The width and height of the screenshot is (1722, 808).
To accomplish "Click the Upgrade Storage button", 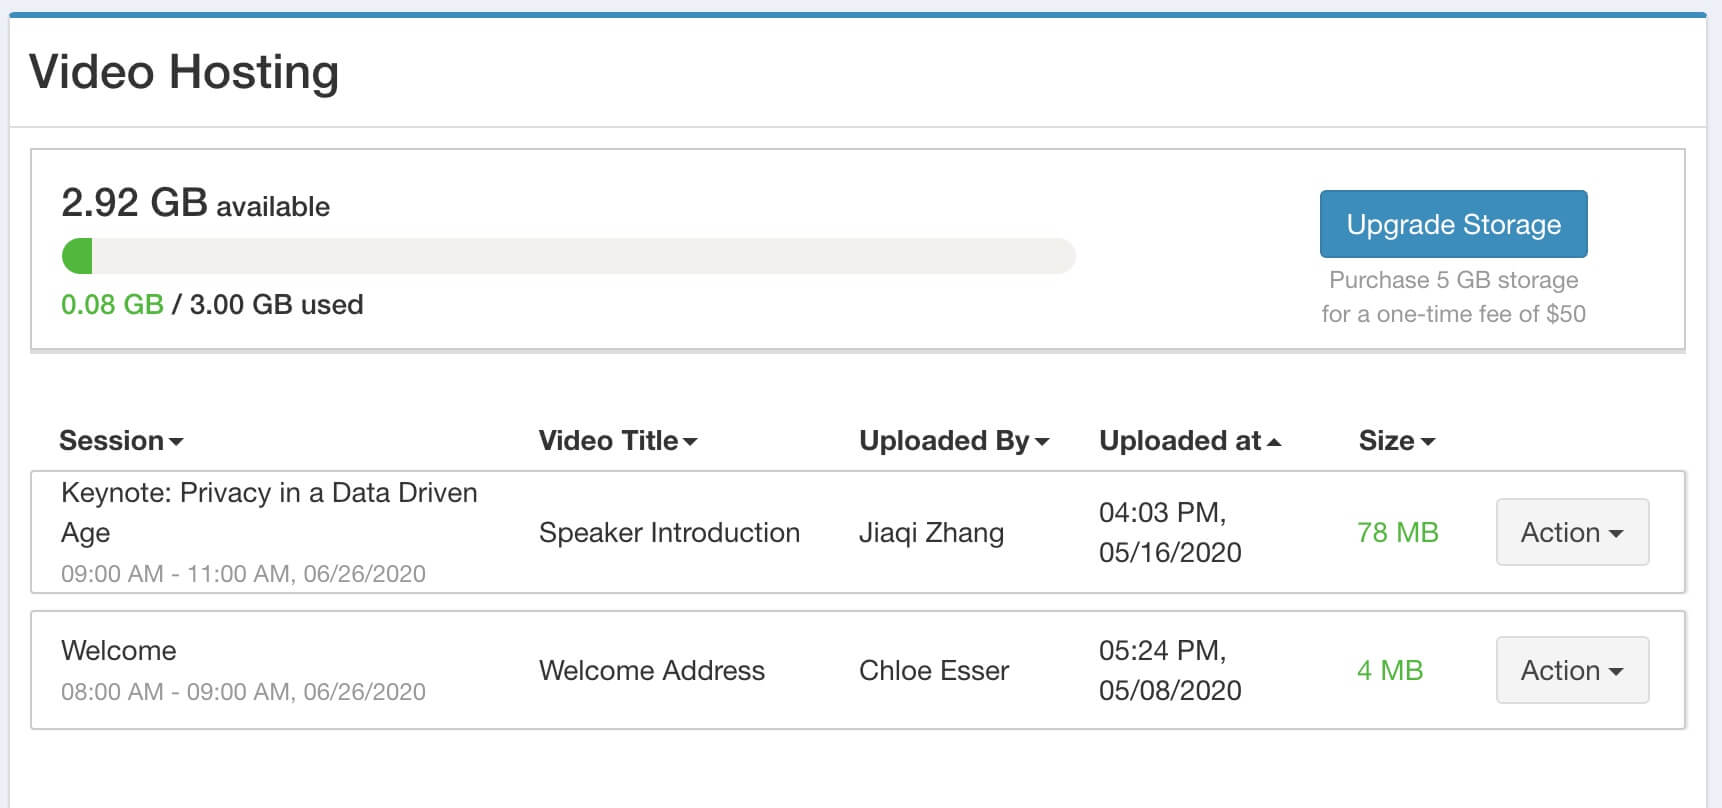I will pos(1453,224).
